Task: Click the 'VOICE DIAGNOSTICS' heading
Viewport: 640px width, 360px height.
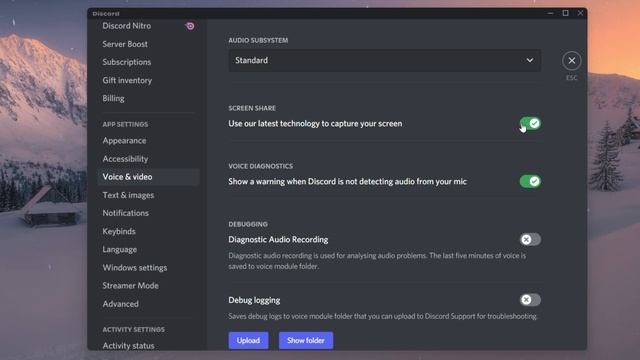Action: pos(260,166)
